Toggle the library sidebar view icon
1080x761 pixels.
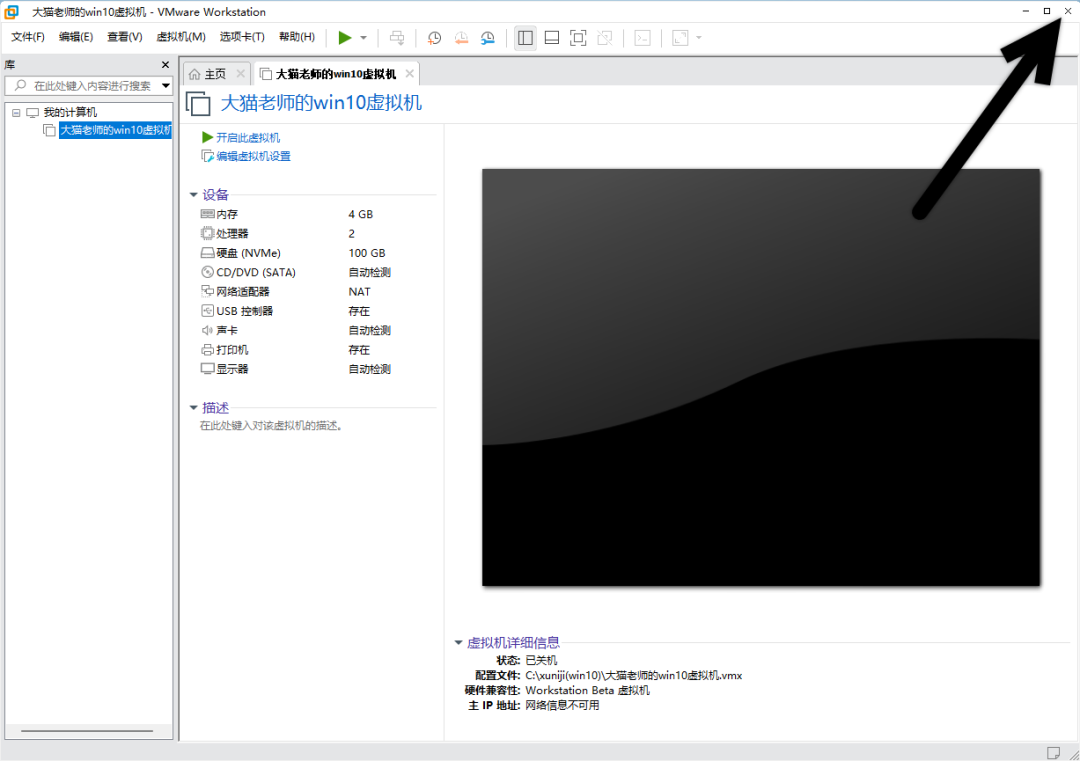(x=525, y=38)
